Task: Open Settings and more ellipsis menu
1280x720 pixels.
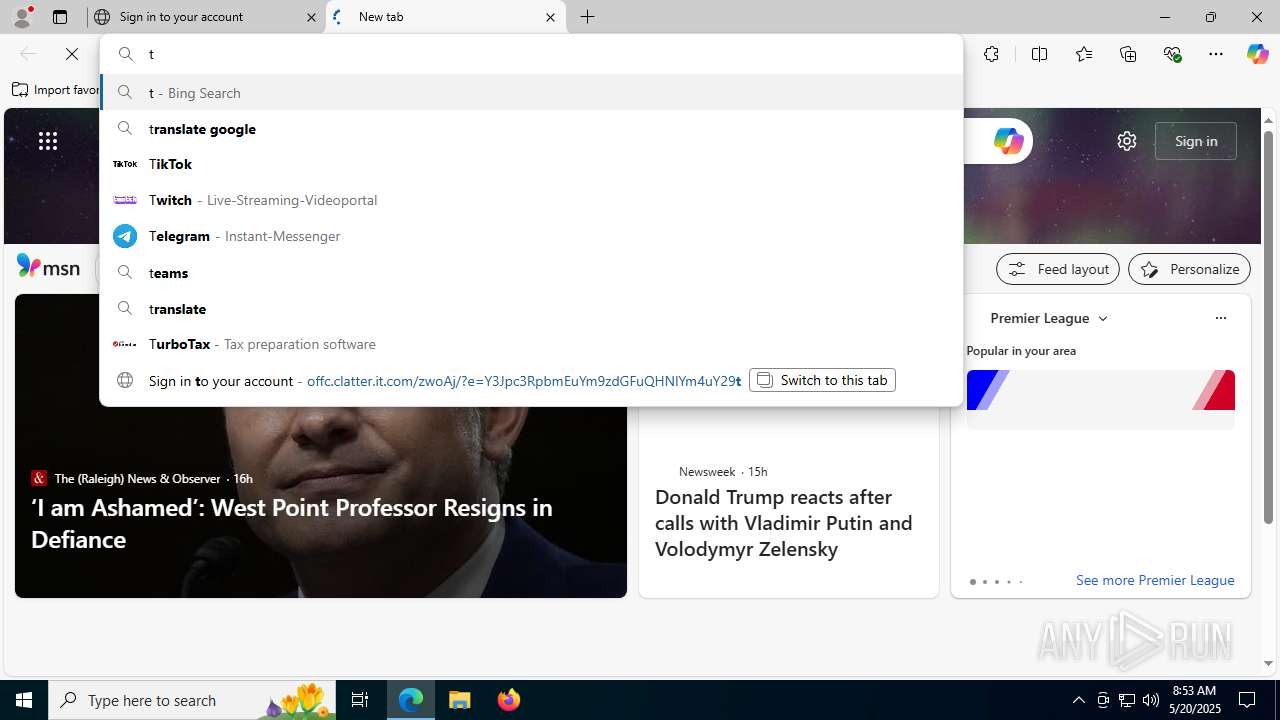Action: click(1216, 54)
